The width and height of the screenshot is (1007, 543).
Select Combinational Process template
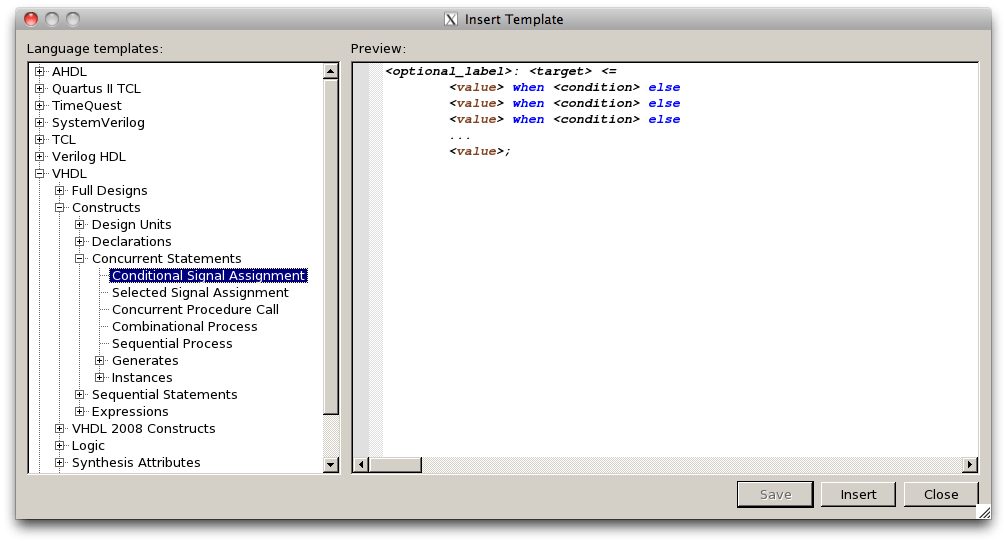(184, 327)
